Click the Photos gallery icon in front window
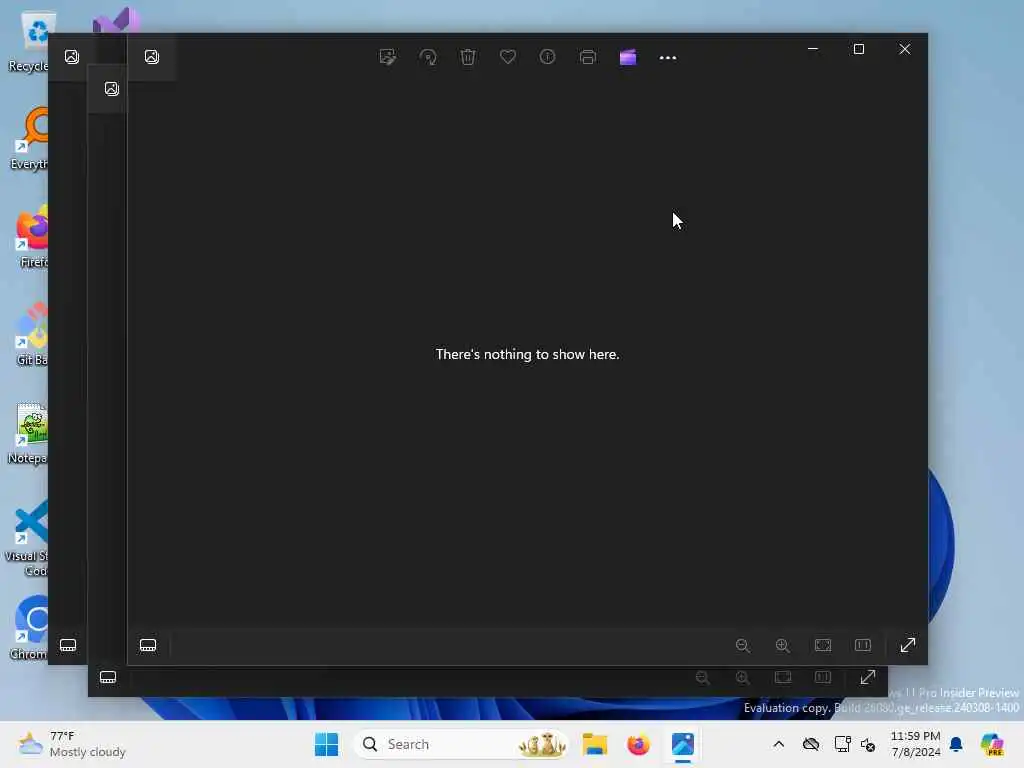This screenshot has height=768, width=1024. [152, 57]
